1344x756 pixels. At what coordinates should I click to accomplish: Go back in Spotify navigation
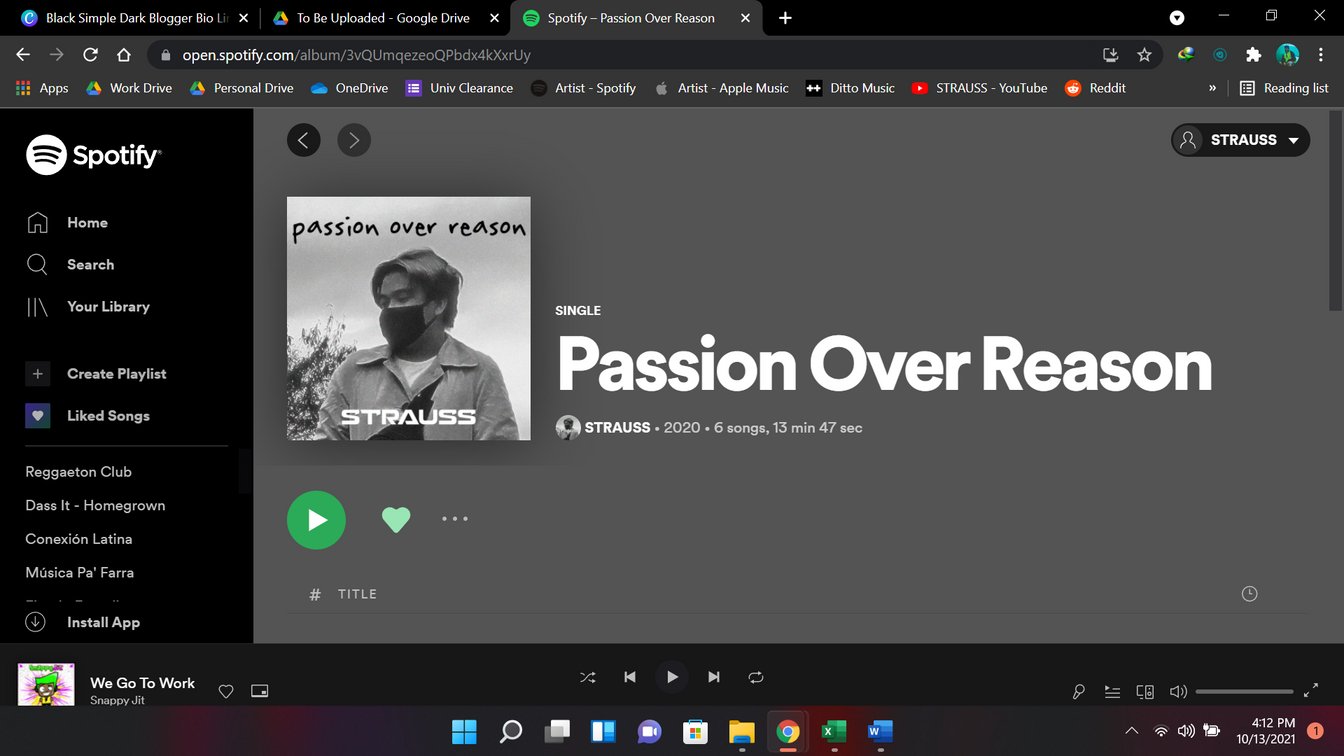(x=304, y=140)
